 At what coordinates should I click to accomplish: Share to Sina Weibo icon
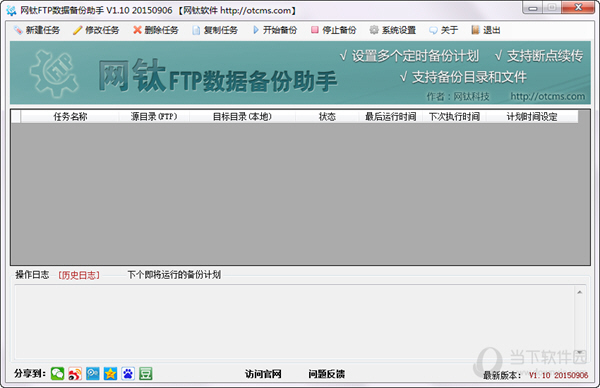coord(75,373)
